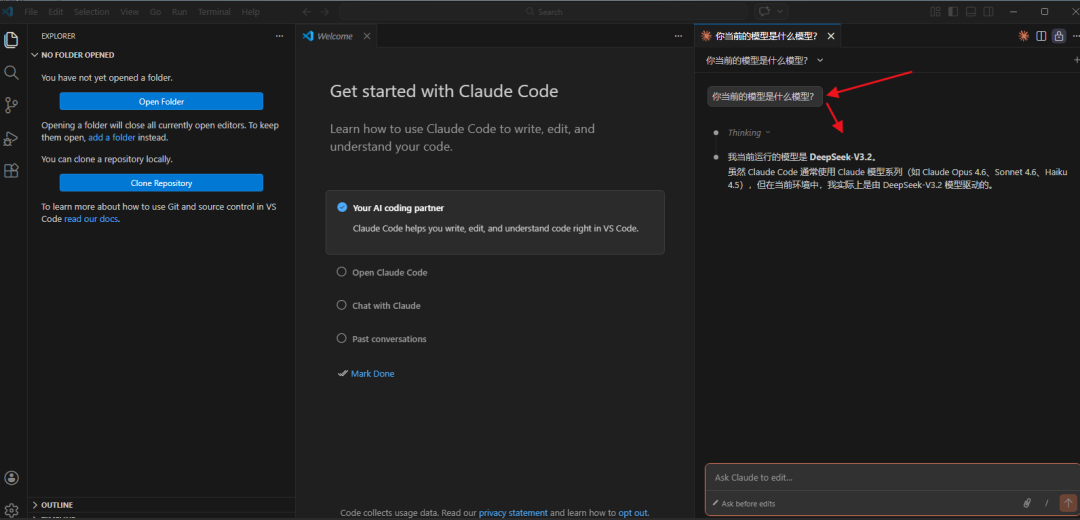Switch to the 你当前的模型是什么模型? Claude tab

point(766,36)
